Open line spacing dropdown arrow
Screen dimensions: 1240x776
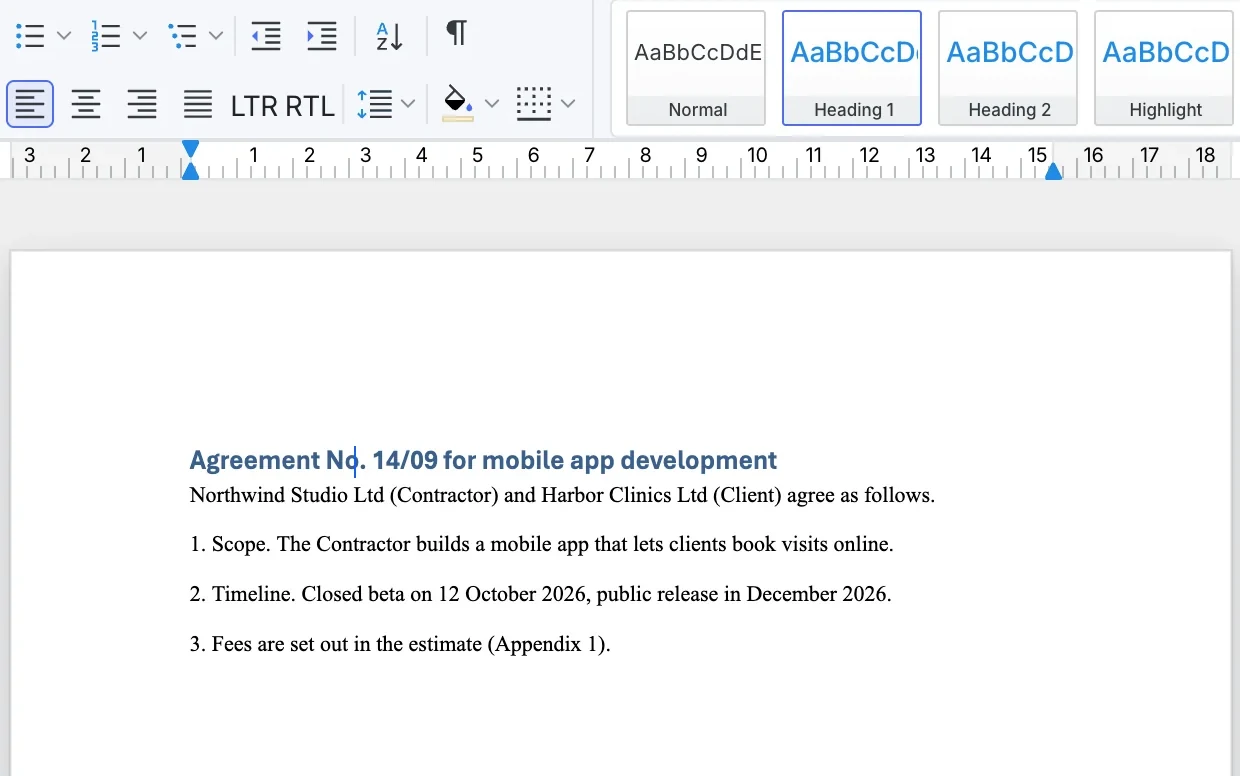(408, 103)
